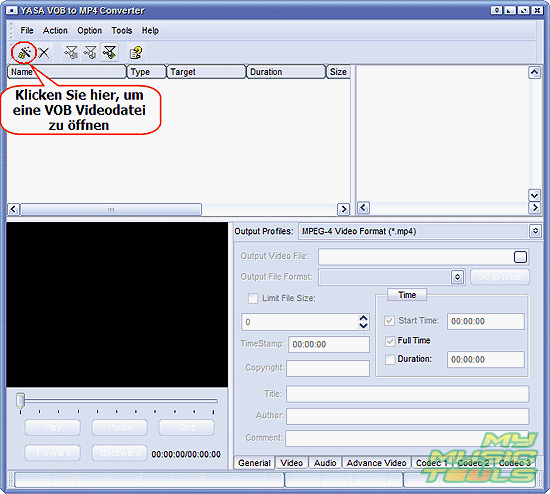
Task: Click the Play button
Action: 53,428
